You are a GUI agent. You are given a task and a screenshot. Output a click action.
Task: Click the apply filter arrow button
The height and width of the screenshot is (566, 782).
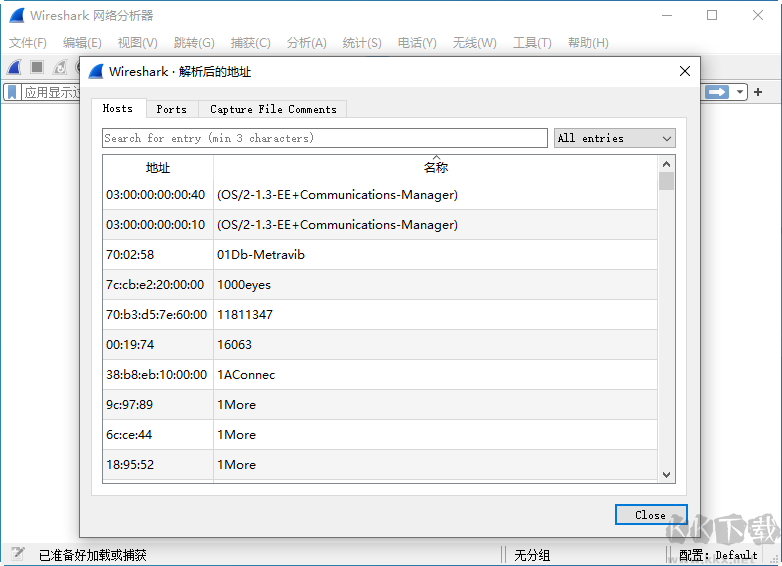pyautogui.click(x=716, y=92)
